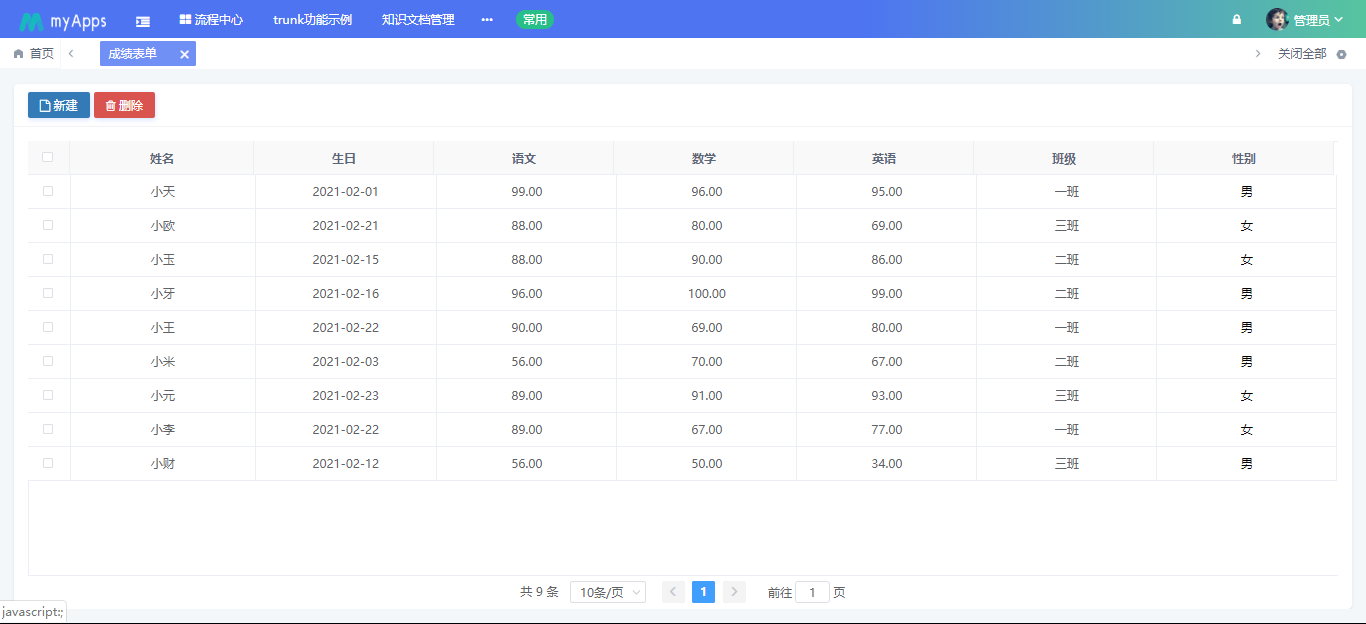1366x624 pixels.
Task: Click the circled close icon beside 关闭全部
Action: point(1342,54)
